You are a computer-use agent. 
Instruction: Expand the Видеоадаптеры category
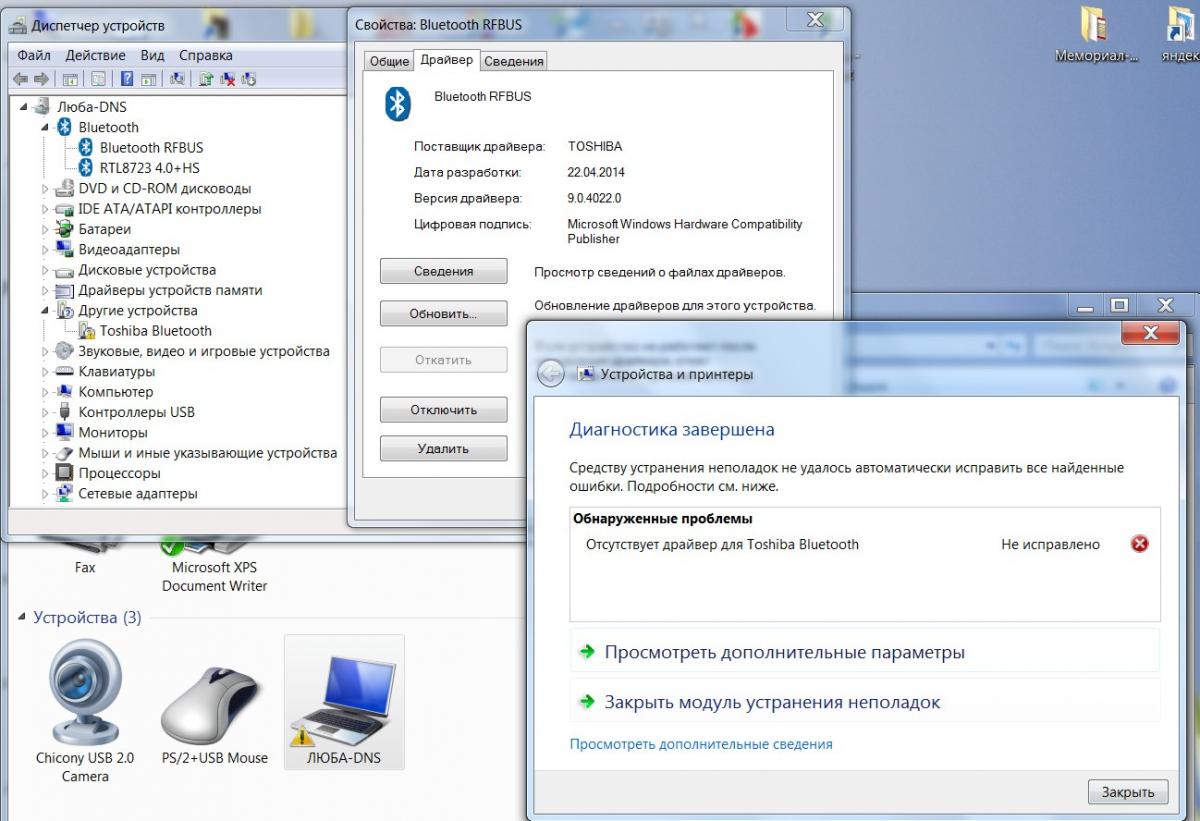click(45, 249)
